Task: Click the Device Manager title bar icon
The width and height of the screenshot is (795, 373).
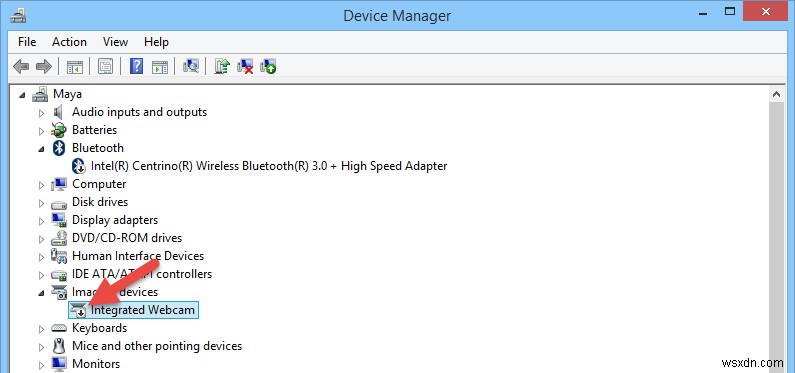Action: point(18,16)
